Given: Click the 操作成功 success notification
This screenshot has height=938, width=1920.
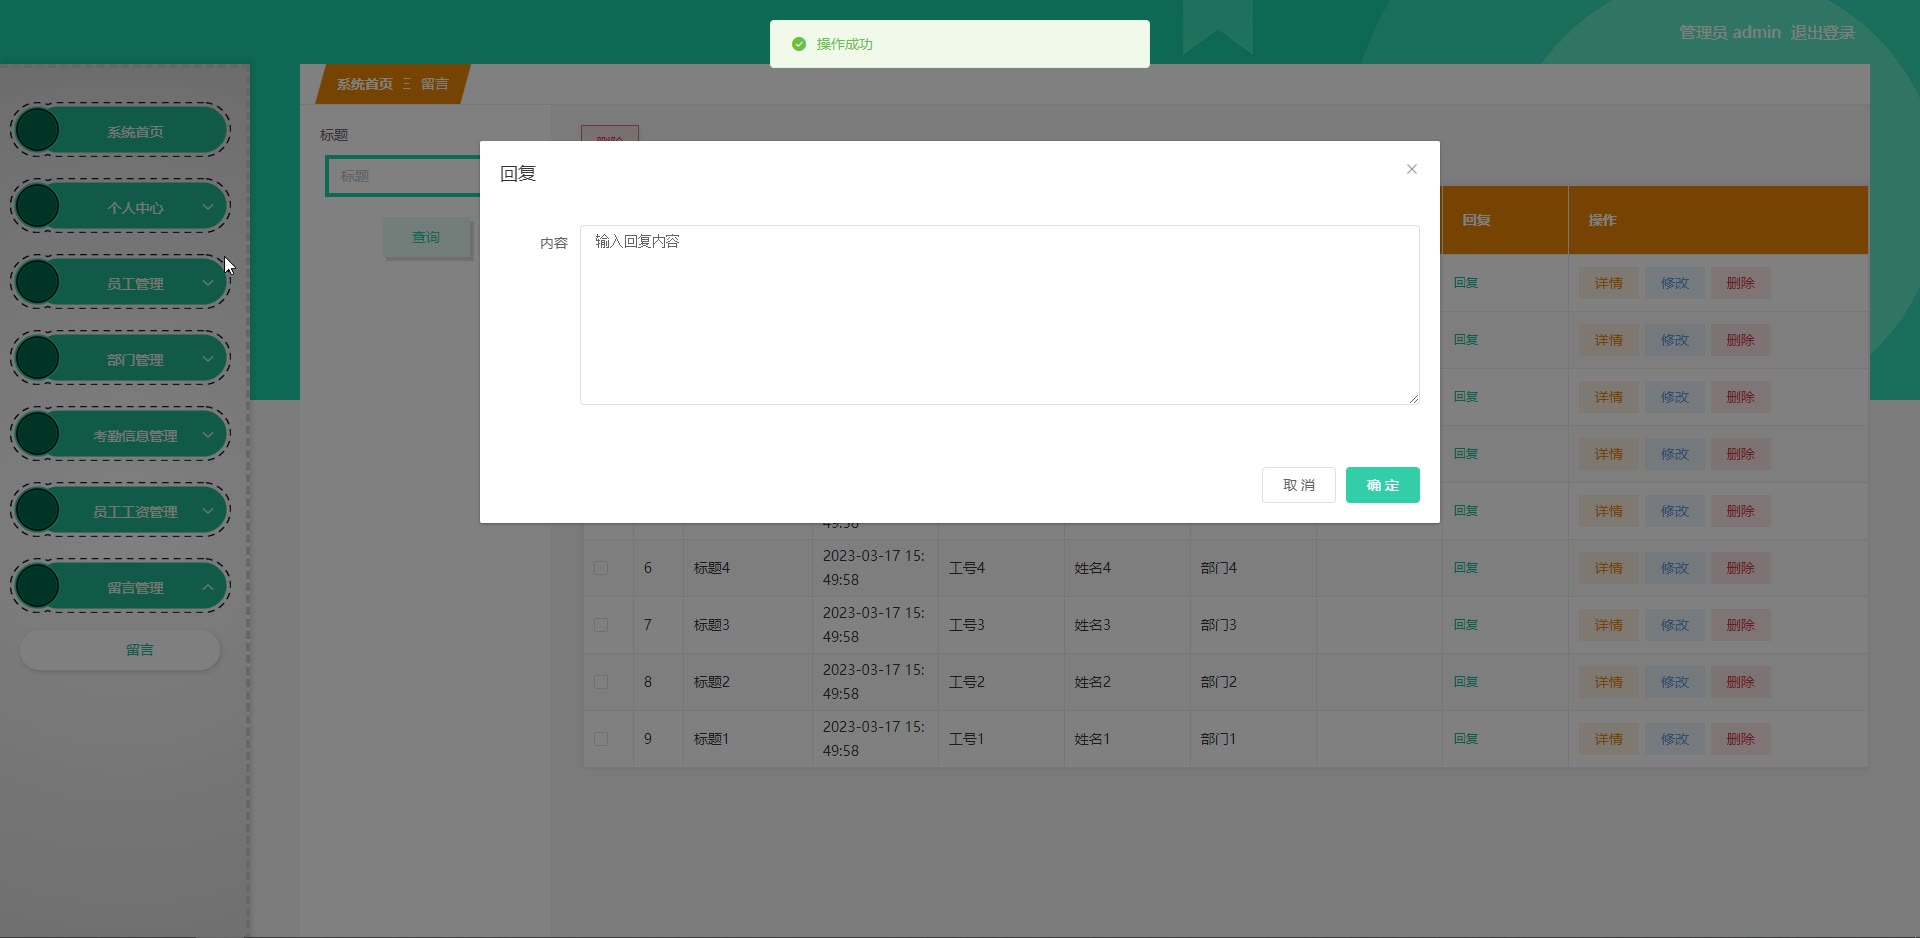Looking at the screenshot, I should 959,44.
